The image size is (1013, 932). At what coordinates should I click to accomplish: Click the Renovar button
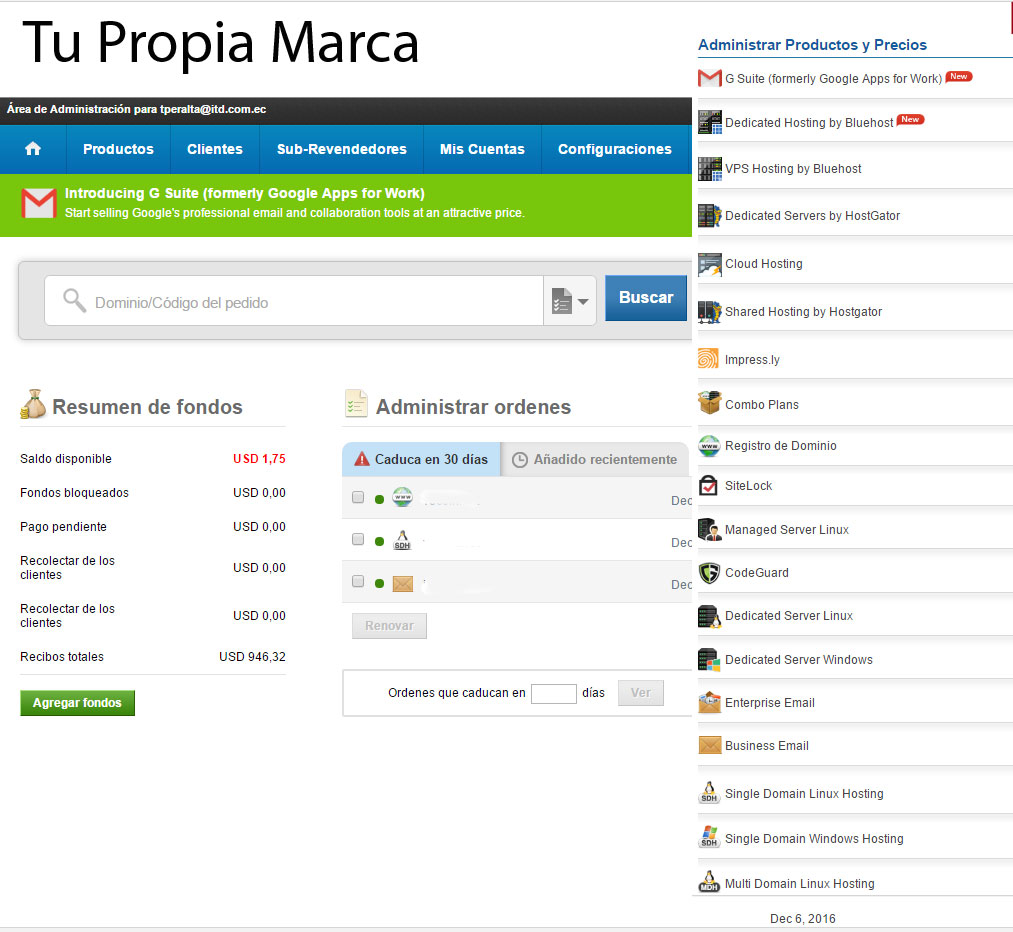pos(390,626)
